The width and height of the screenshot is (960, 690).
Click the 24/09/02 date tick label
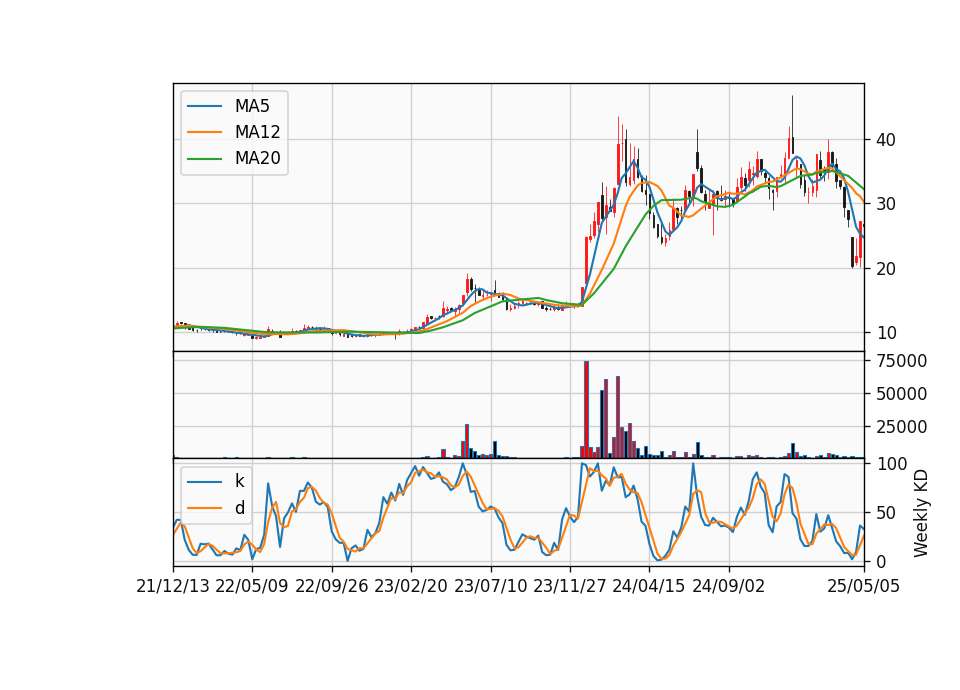tap(729, 586)
